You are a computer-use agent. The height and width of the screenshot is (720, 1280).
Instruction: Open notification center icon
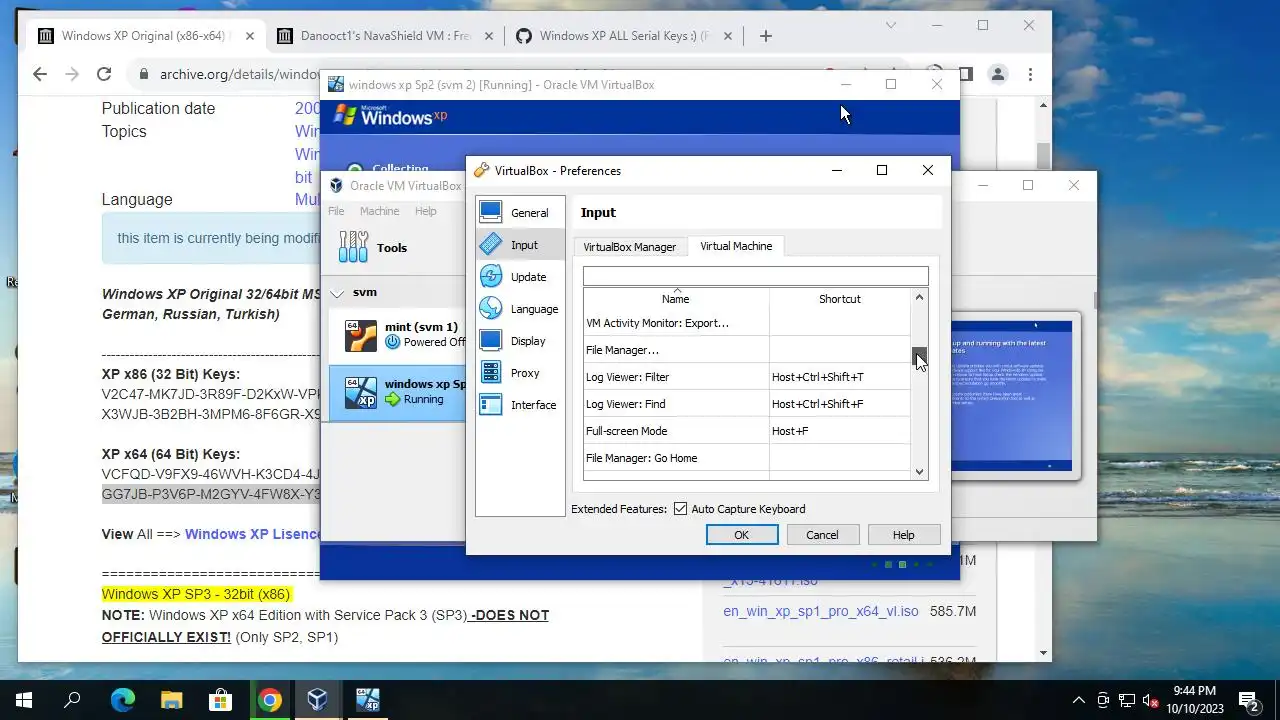coord(1248,700)
